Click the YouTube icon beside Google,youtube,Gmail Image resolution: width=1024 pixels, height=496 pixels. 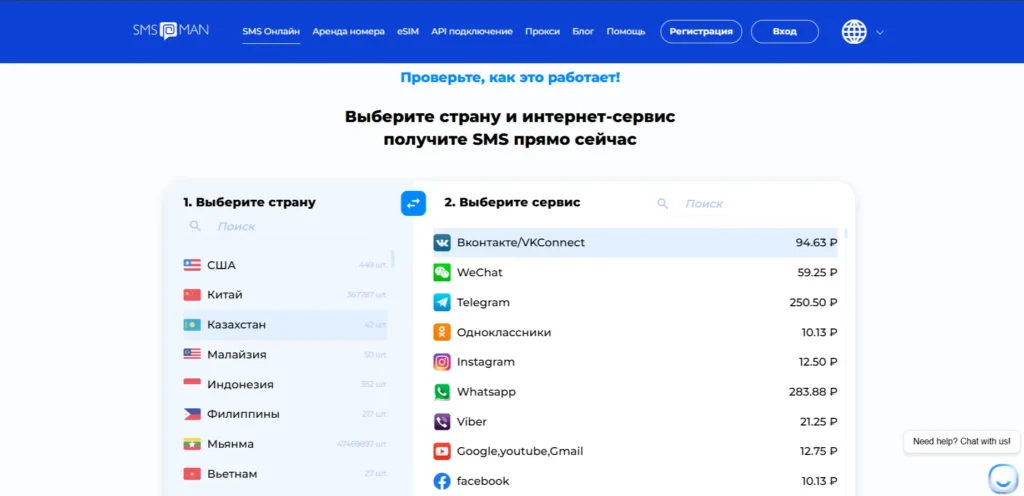click(x=442, y=451)
